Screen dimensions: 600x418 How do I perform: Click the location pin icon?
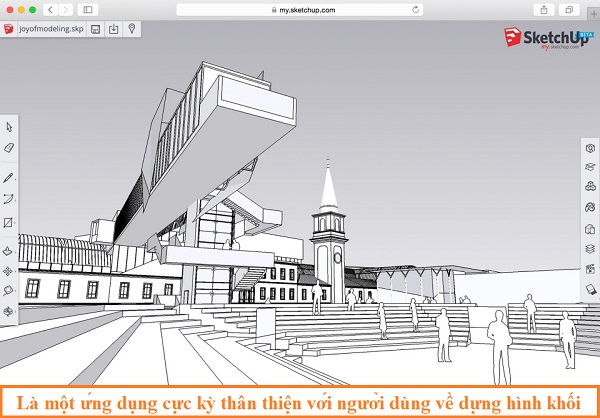point(132,30)
